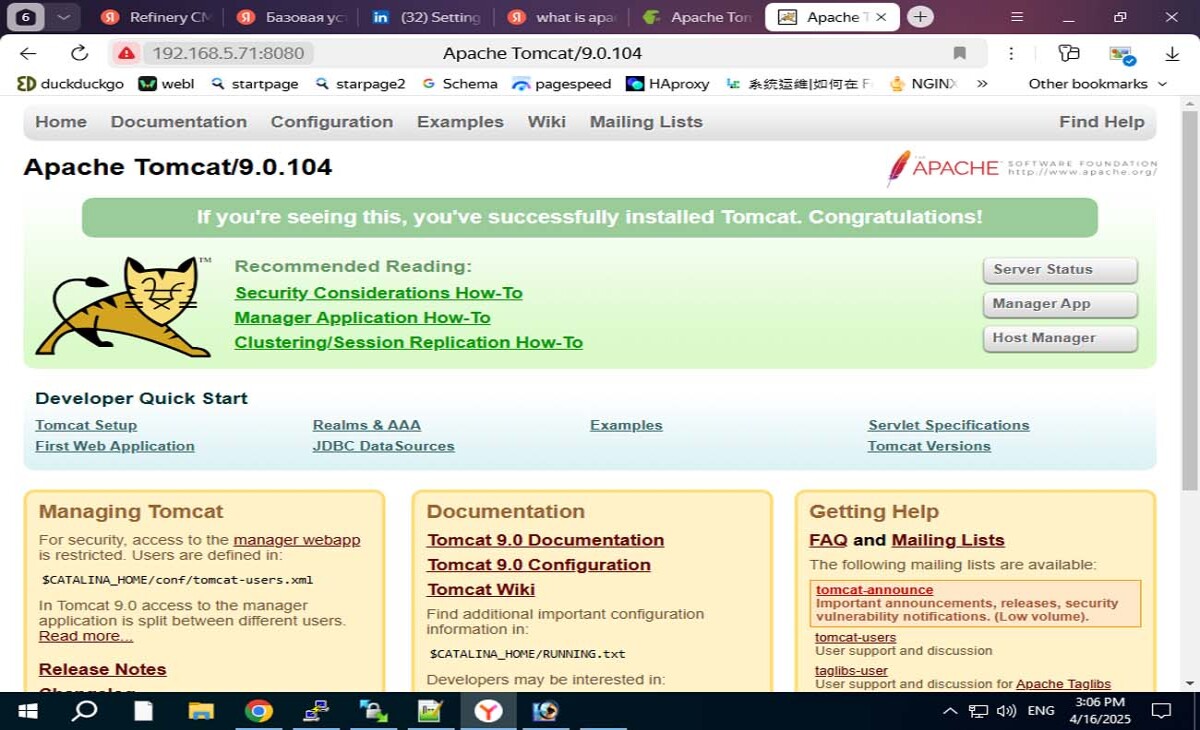Click the volume speaker tray icon
Viewport: 1200px width, 730px height.
click(x=1006, y=711)
